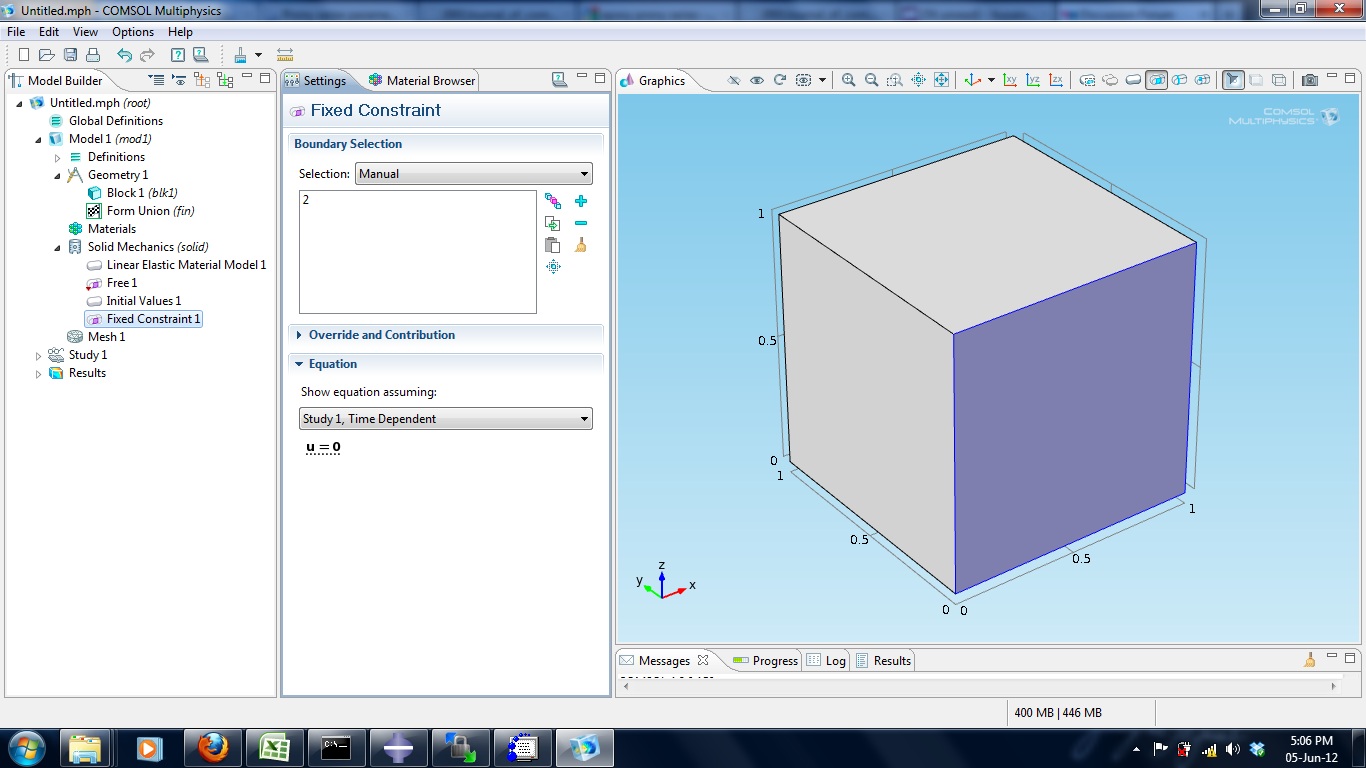1366x768 pixels.
Task: Select the Block 1 (blk1) tree item
Action: (132, 193)
